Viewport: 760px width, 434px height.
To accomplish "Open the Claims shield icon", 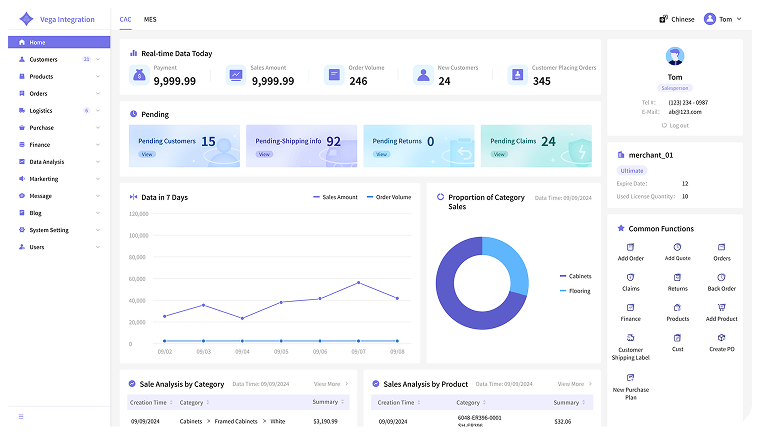I will pos(630,277).
